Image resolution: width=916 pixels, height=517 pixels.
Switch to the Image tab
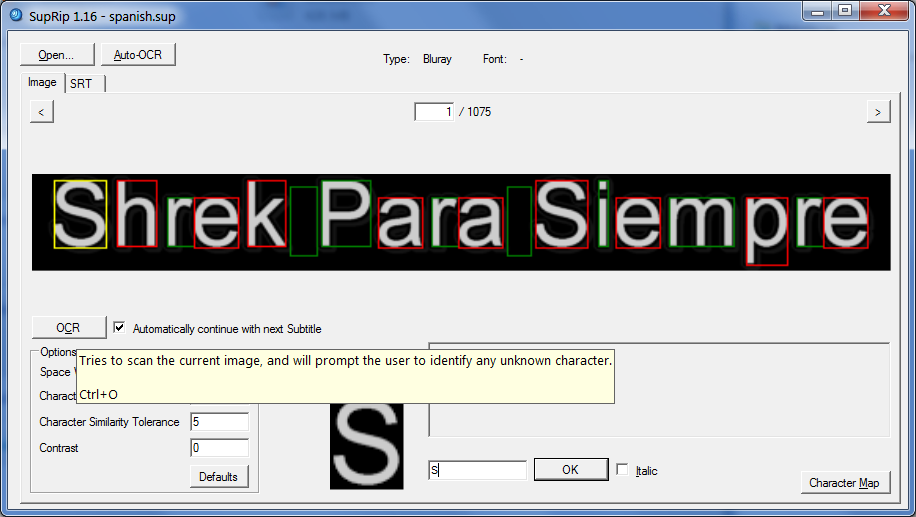click(x=42, y=82)
